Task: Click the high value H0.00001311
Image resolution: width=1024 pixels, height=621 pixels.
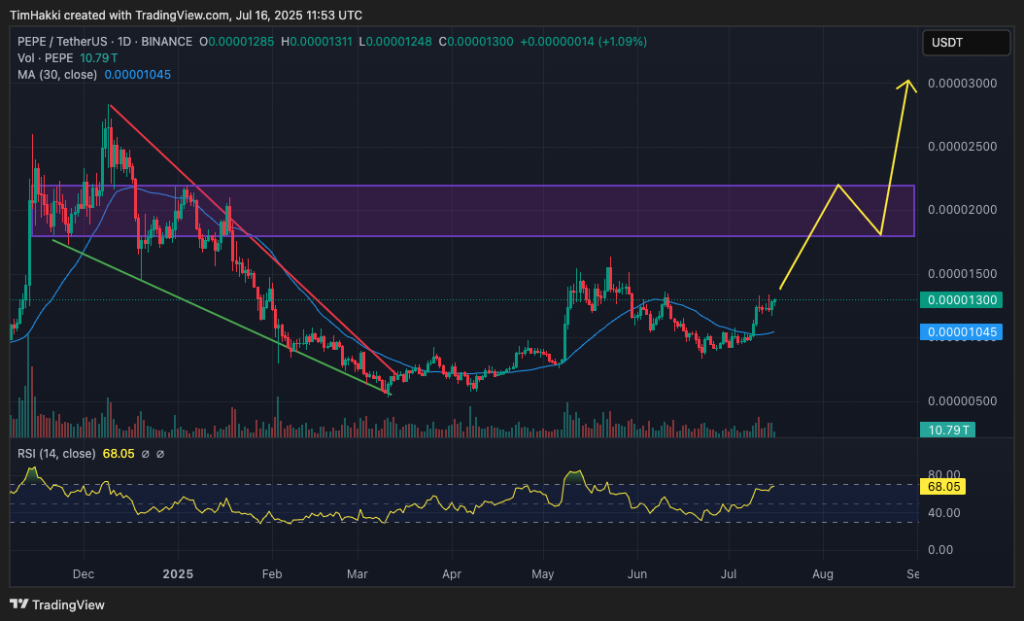Action: pos(317,42)
